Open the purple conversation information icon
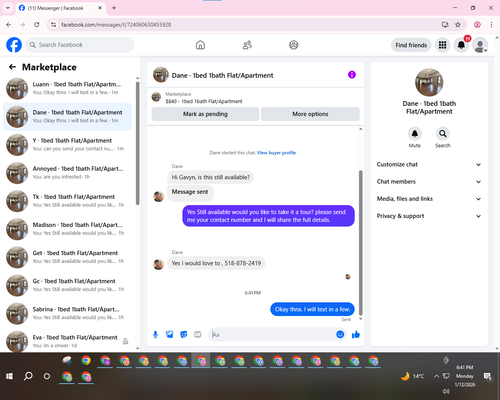The image size is (500, 400). [x=352, y=75]
